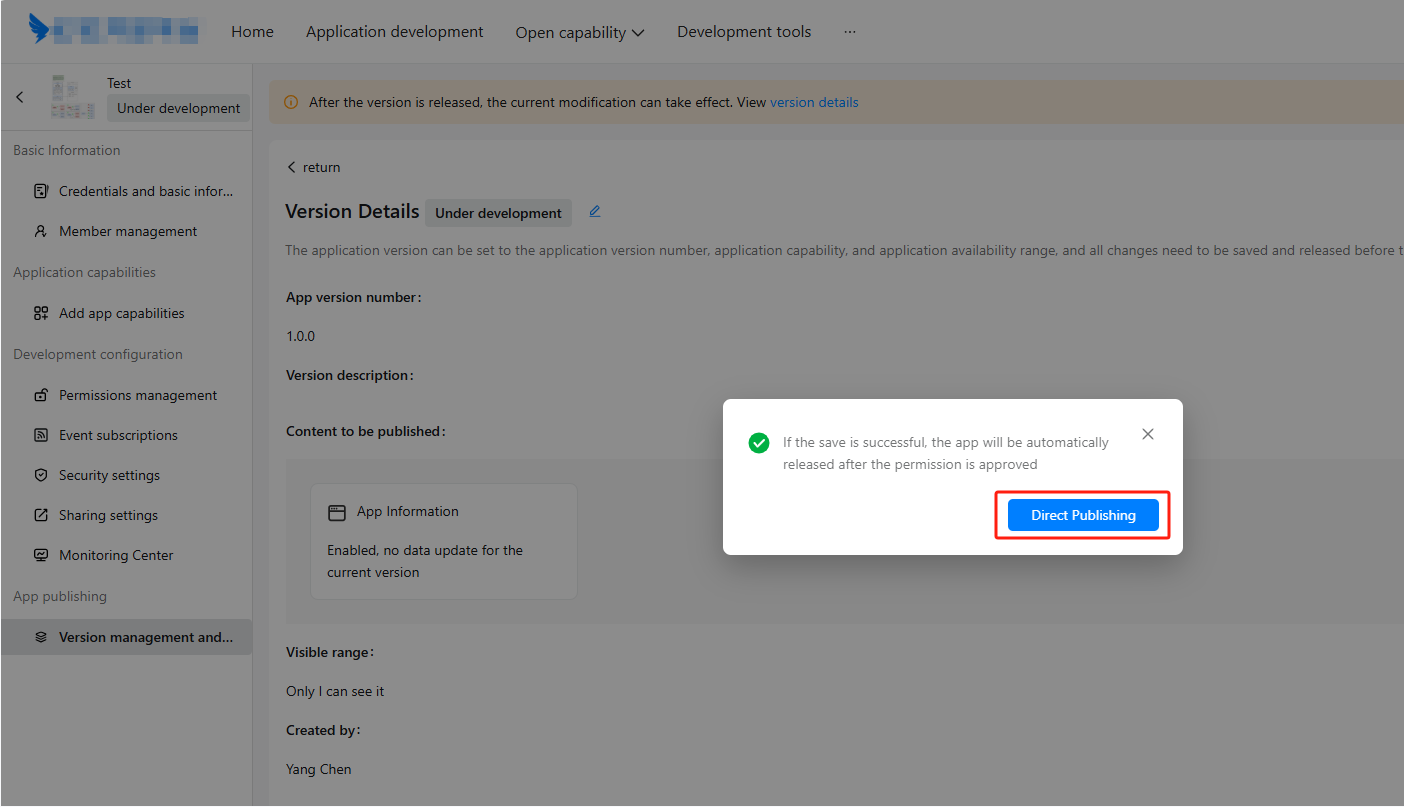Select the Security settings shield icon
Viewport: 1404px width, 807px height.
coord(41,475)
